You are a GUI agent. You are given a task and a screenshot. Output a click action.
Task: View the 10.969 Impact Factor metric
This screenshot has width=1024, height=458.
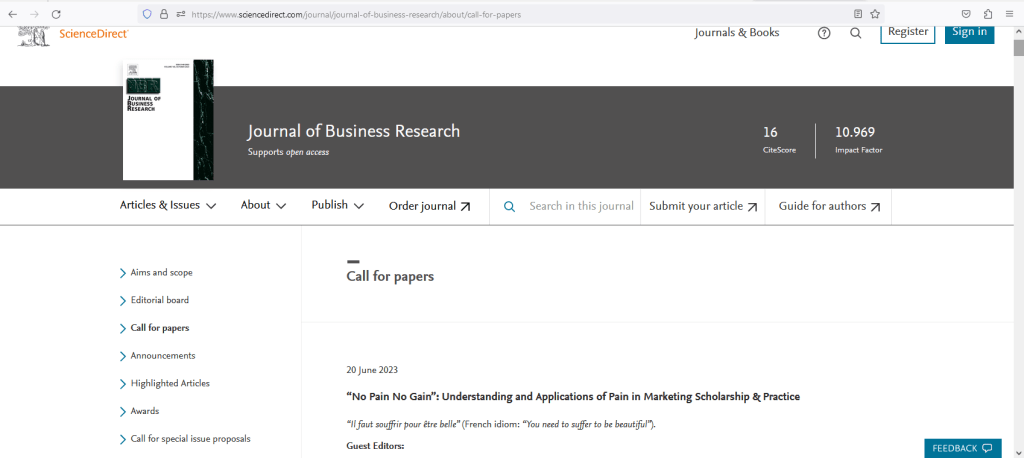coord(858,140)
